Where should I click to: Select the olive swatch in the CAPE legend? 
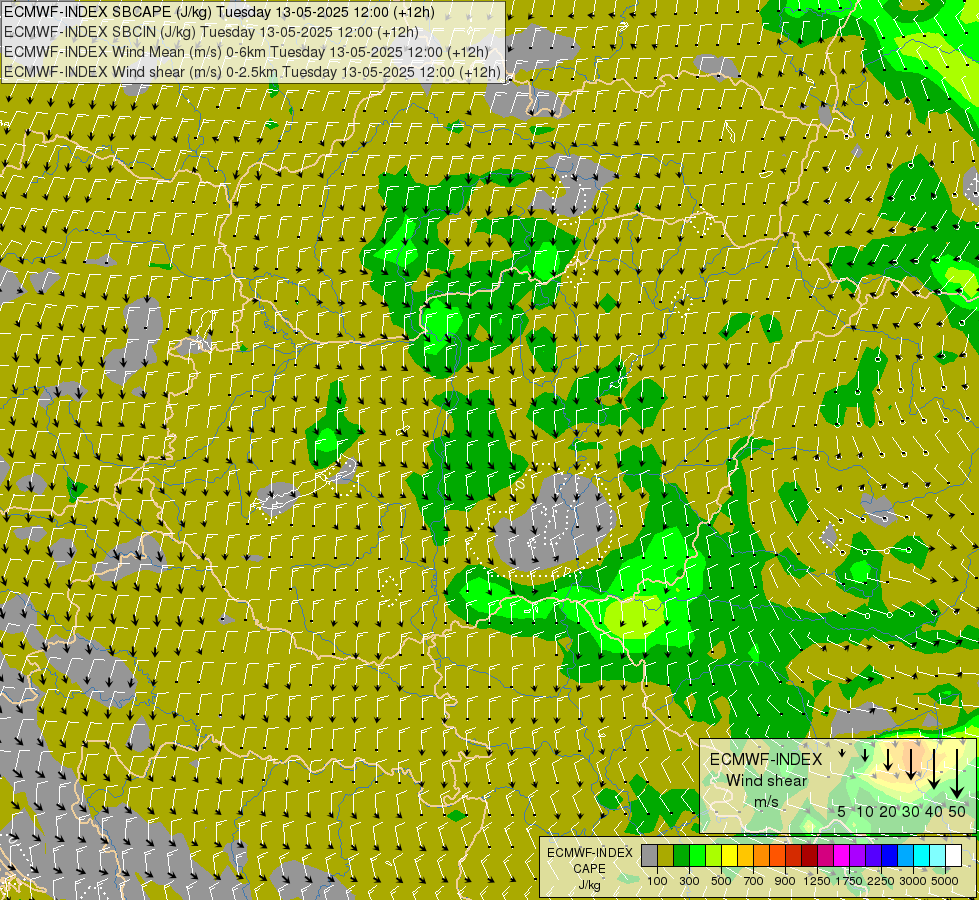(x=666, y=856)
